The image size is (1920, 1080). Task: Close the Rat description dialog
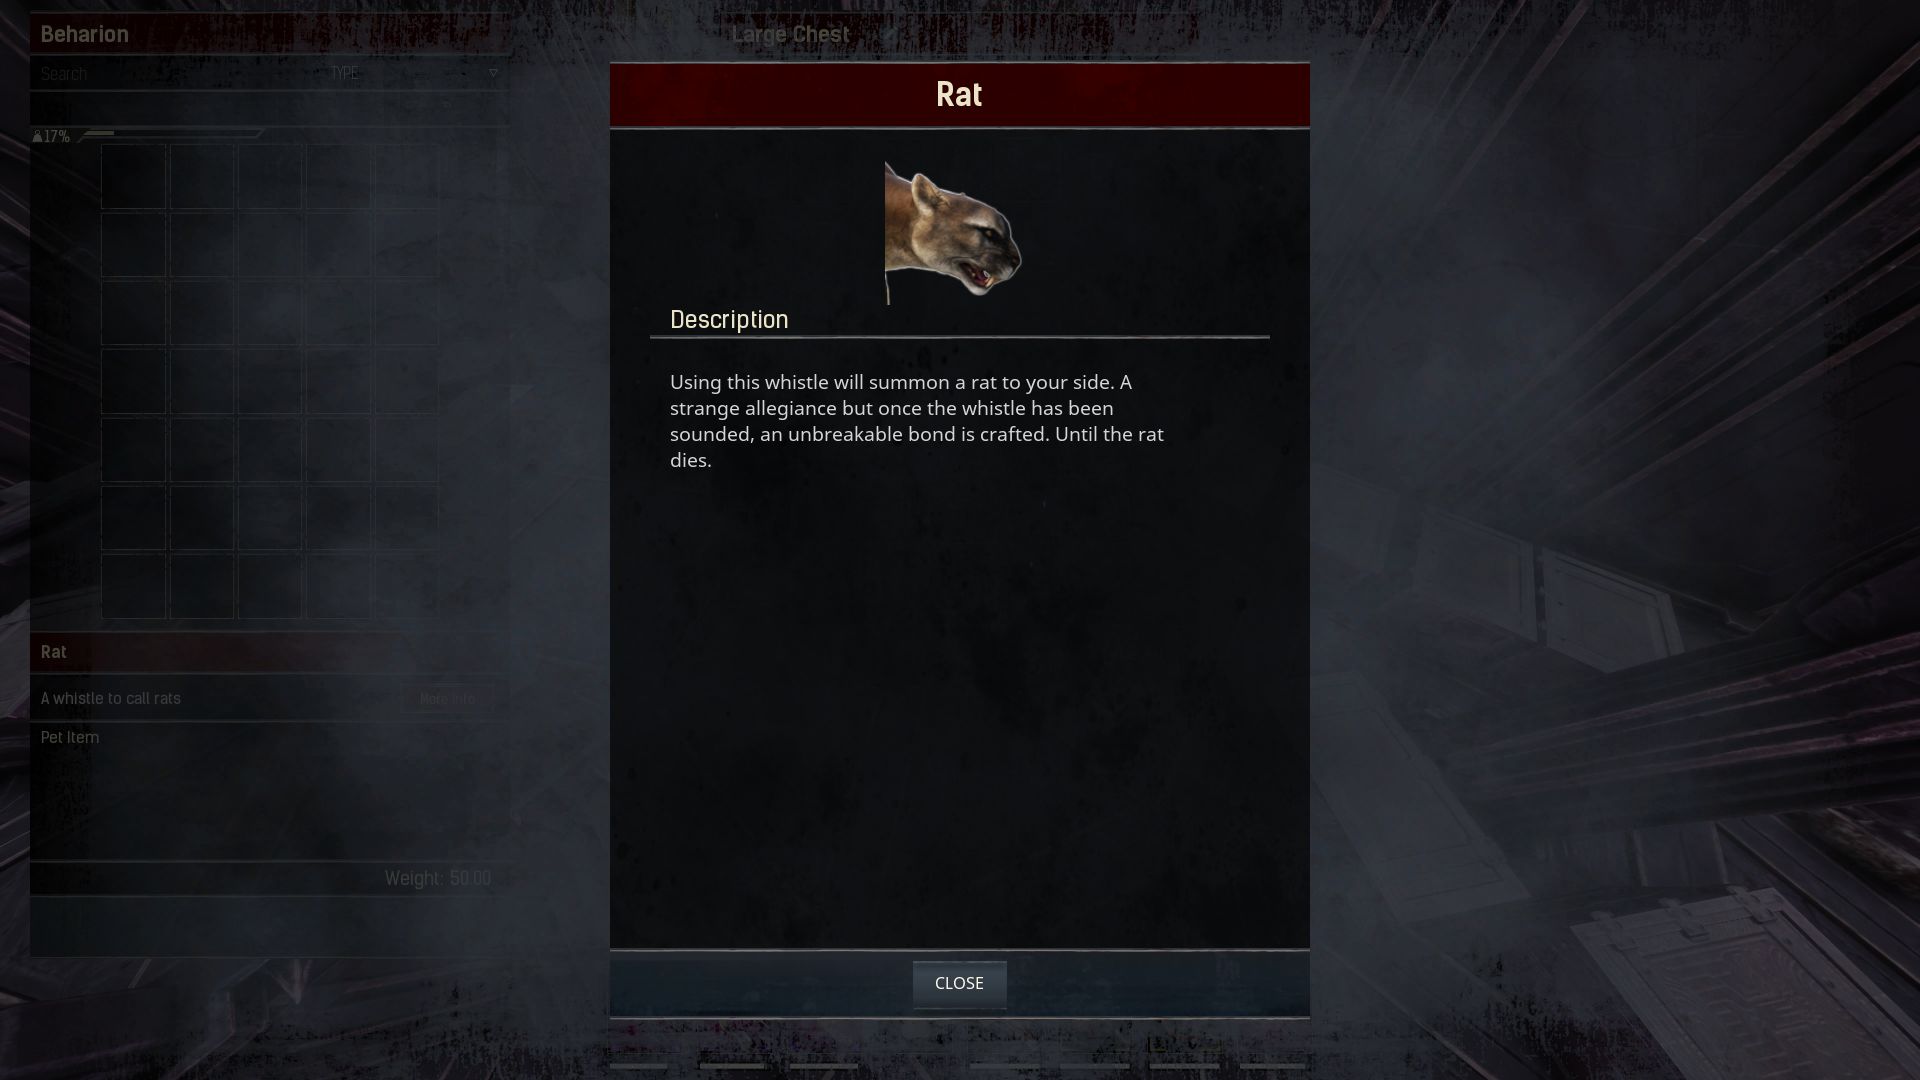point(959,984)
